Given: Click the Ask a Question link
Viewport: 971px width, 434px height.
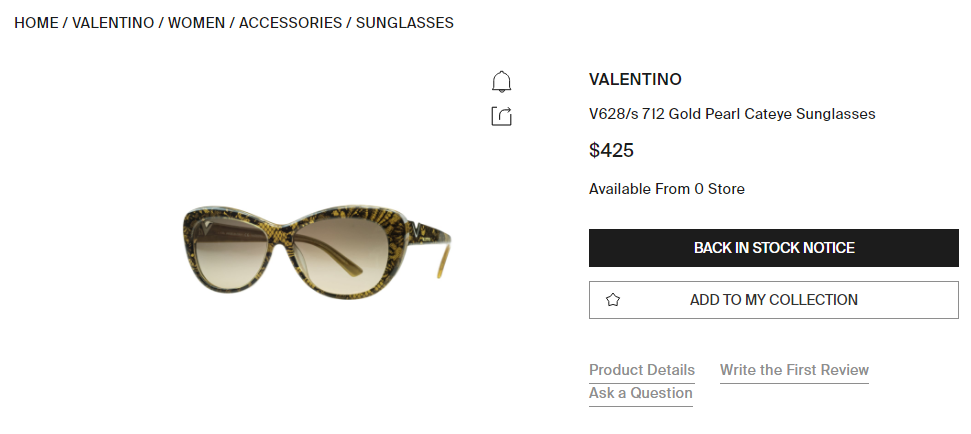Looking at the screenshot, I should (x=640, y=393).
